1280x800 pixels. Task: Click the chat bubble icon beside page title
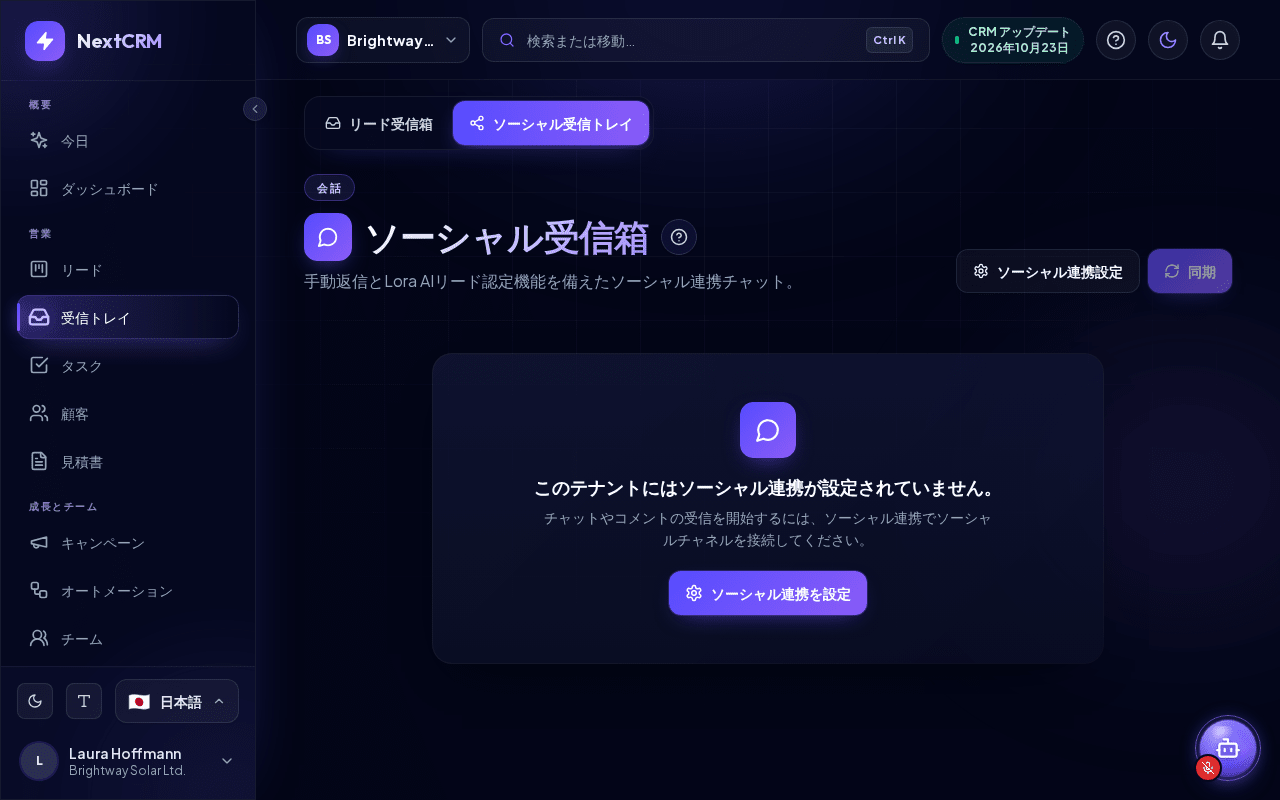coord(328,237)
